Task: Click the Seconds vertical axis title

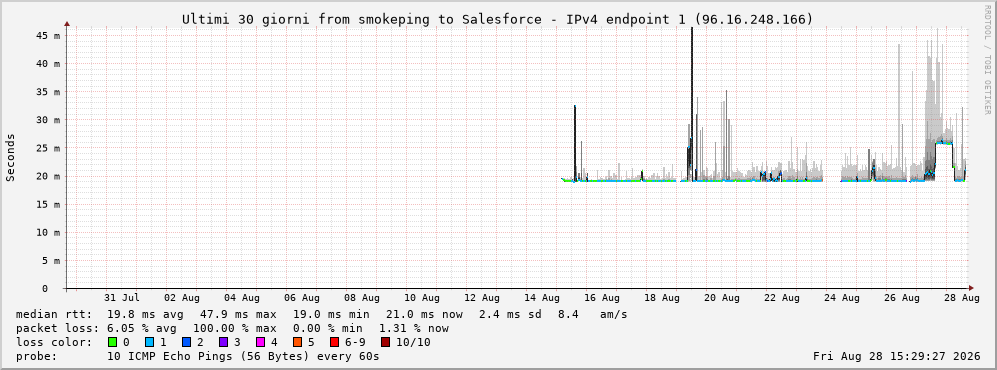Action: point(11,158)
